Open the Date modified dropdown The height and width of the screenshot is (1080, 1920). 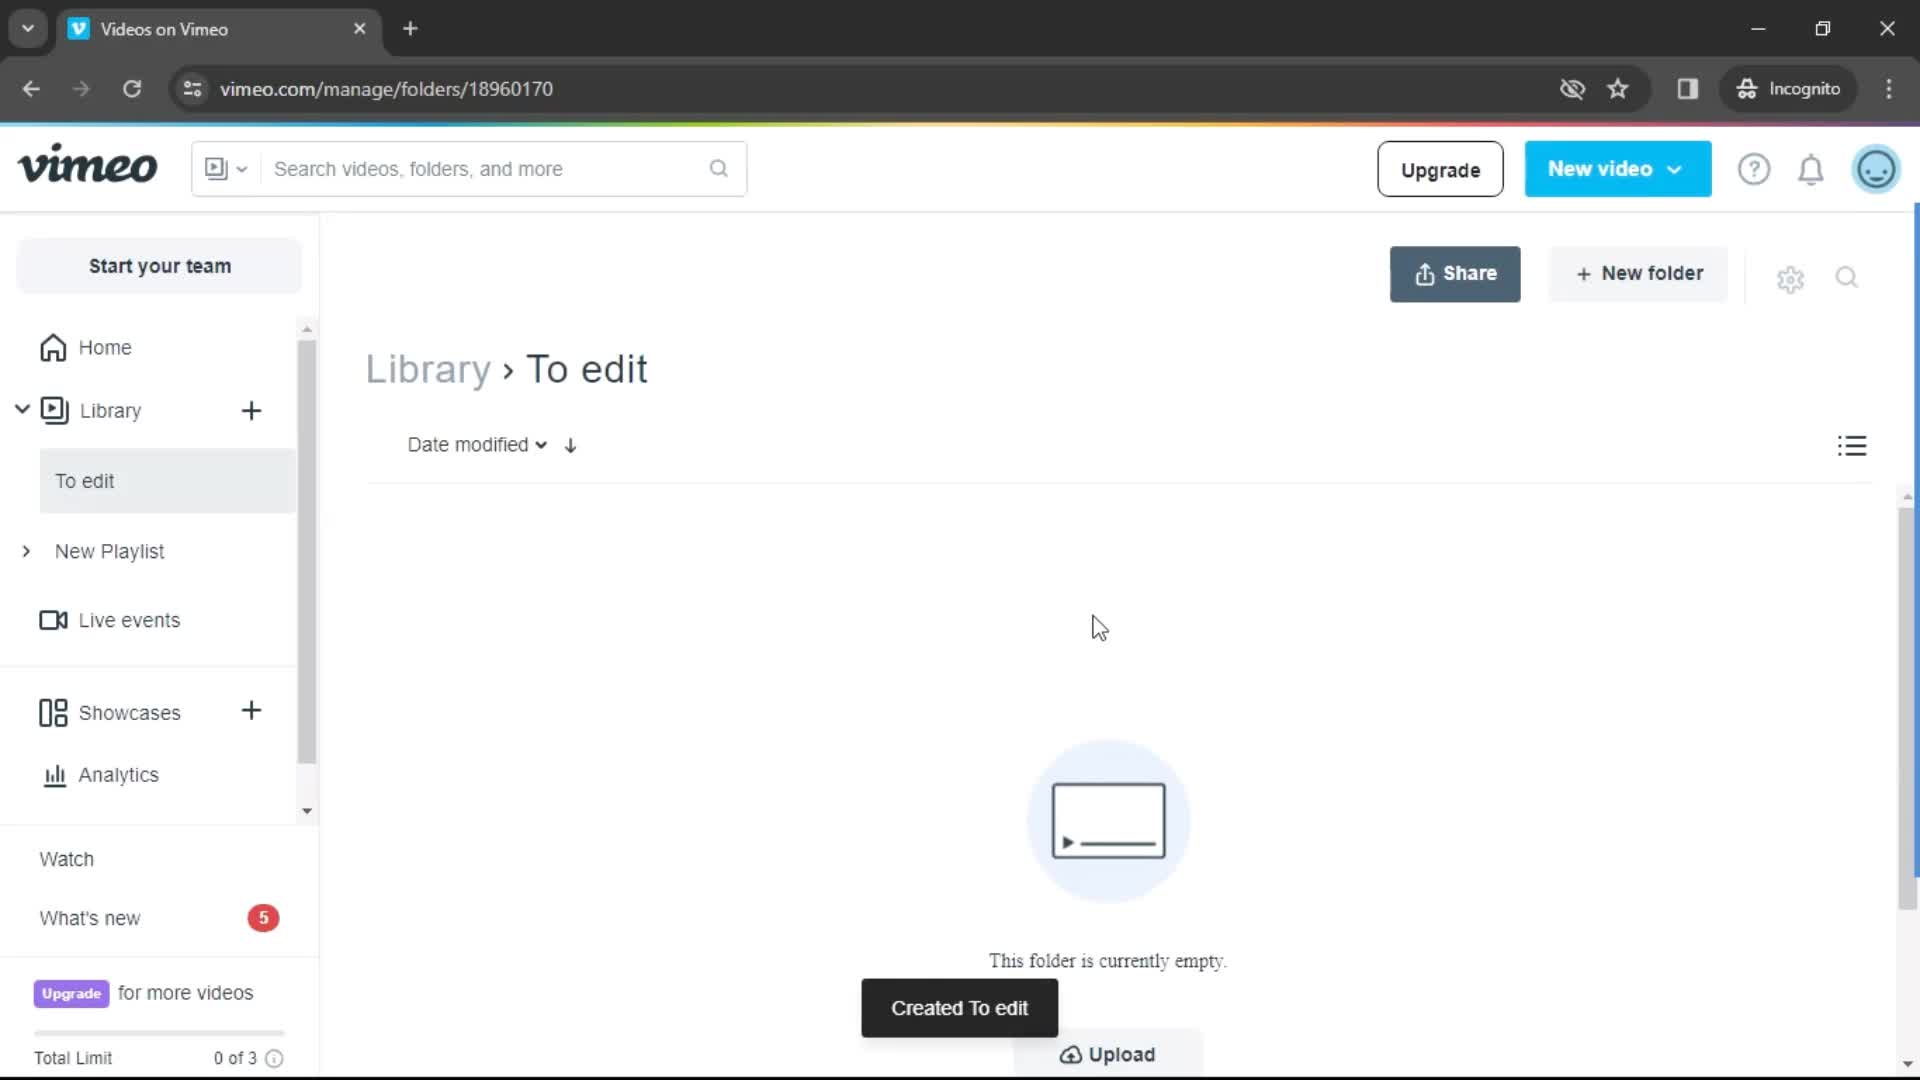click(x=477, y=444)
